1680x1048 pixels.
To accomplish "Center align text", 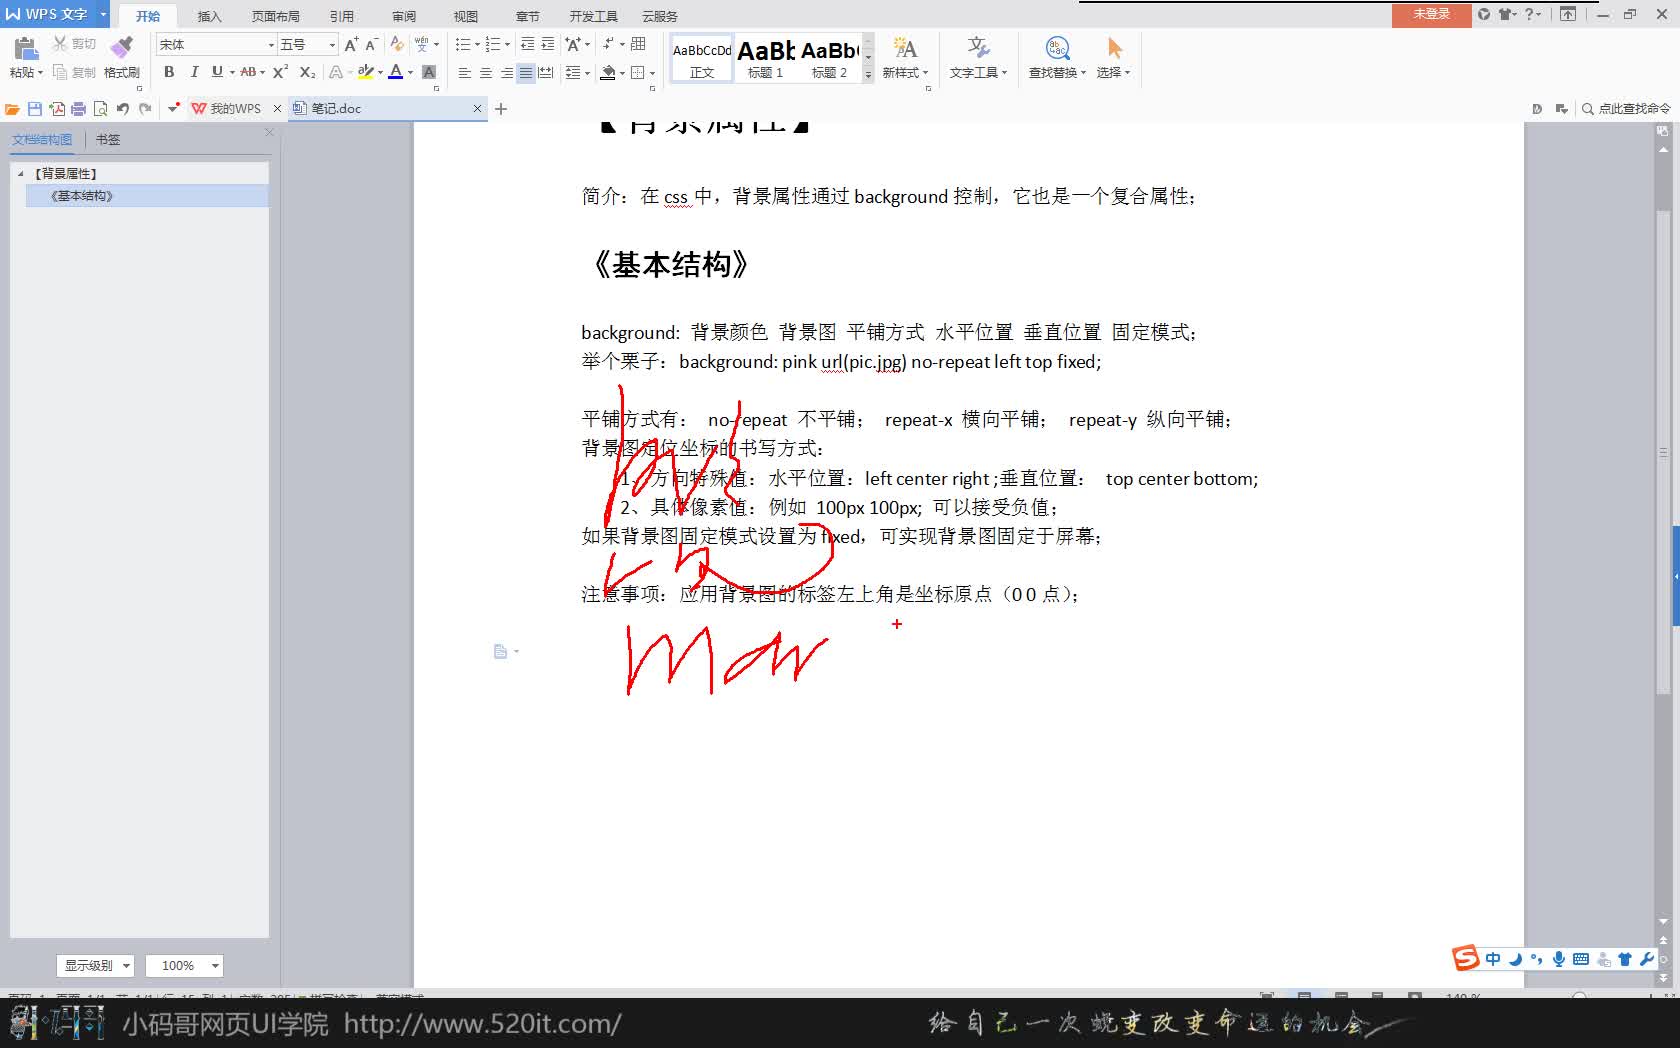I will (x=485, y=73).
